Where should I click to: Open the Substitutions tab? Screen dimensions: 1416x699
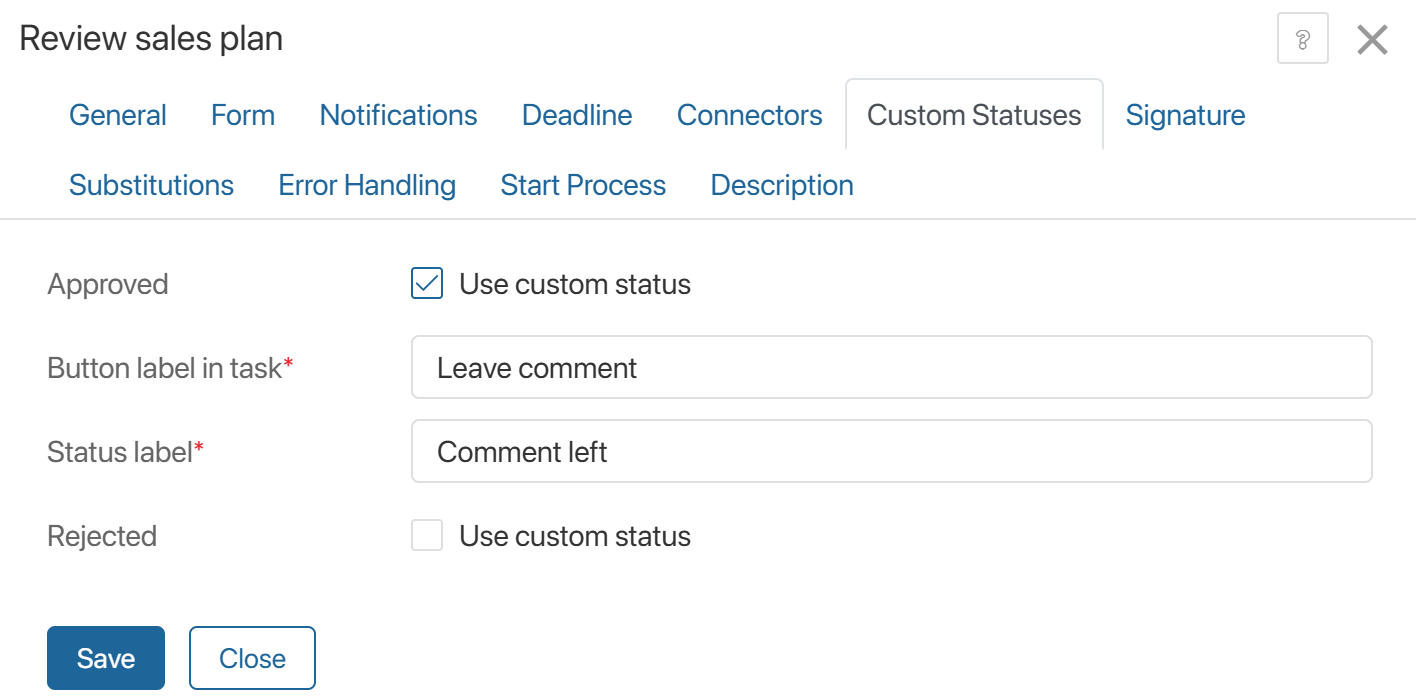click(x=152, y=185)
